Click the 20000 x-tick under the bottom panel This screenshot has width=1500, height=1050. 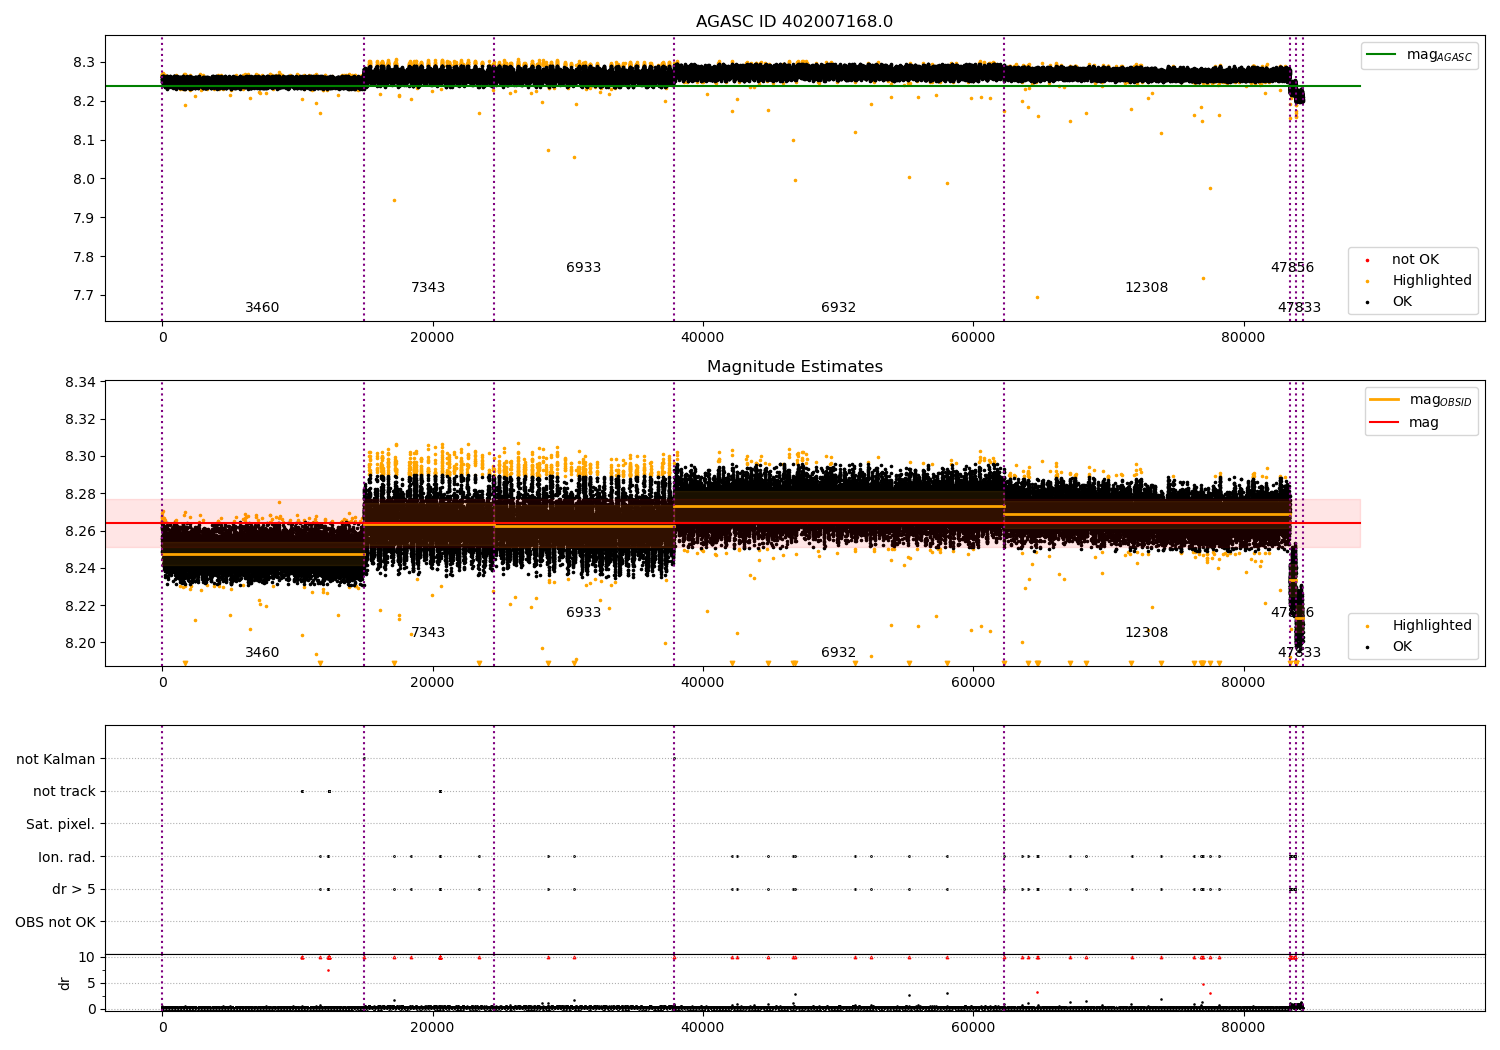(432, 1027)
